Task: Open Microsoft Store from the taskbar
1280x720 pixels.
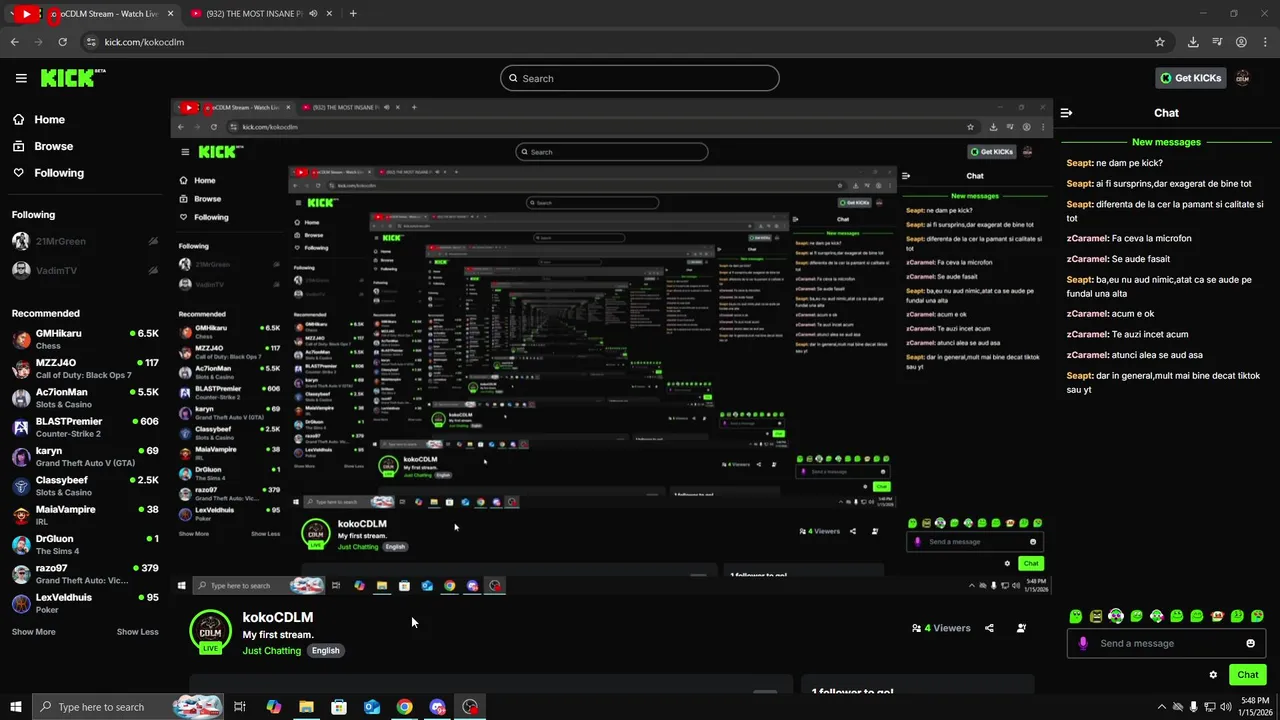Action: click(x=339, y=707)
